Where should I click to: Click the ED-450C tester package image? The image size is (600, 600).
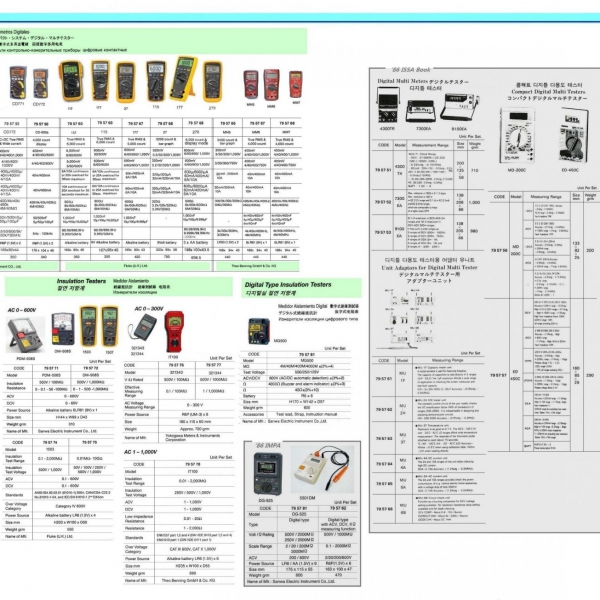pos(572,130)
